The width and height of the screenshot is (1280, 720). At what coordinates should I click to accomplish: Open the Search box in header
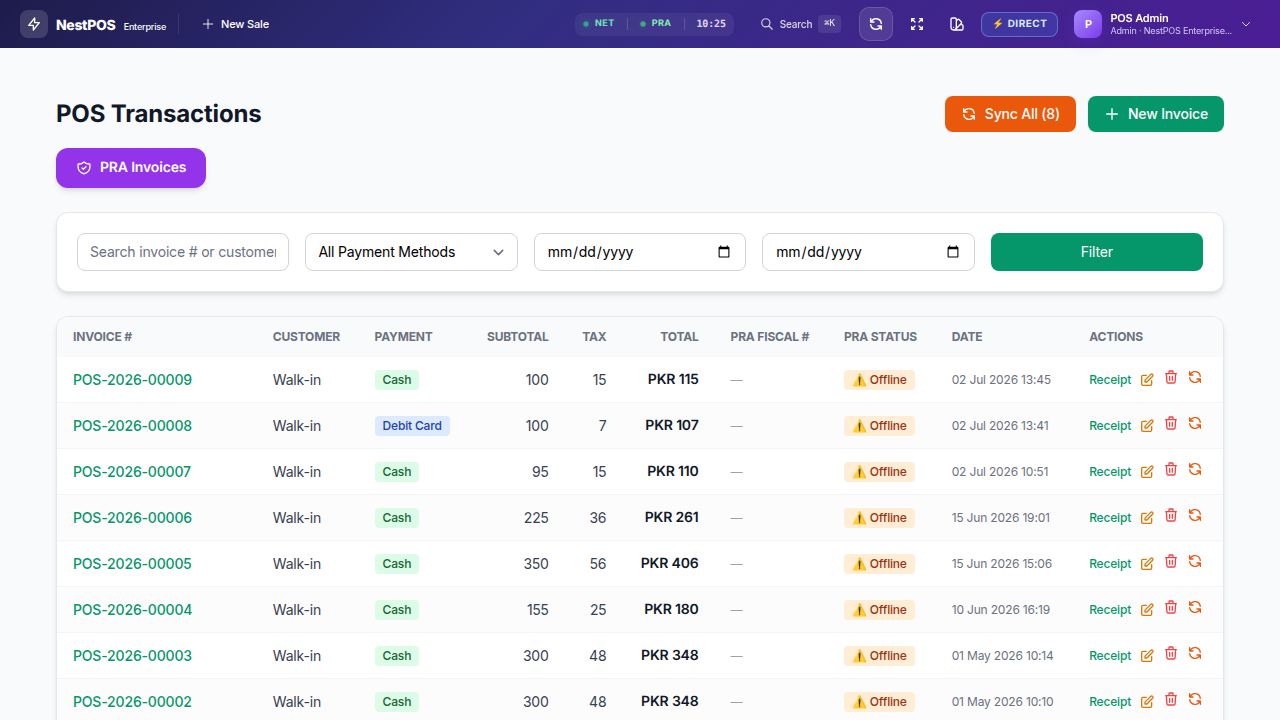pos(799,24)
